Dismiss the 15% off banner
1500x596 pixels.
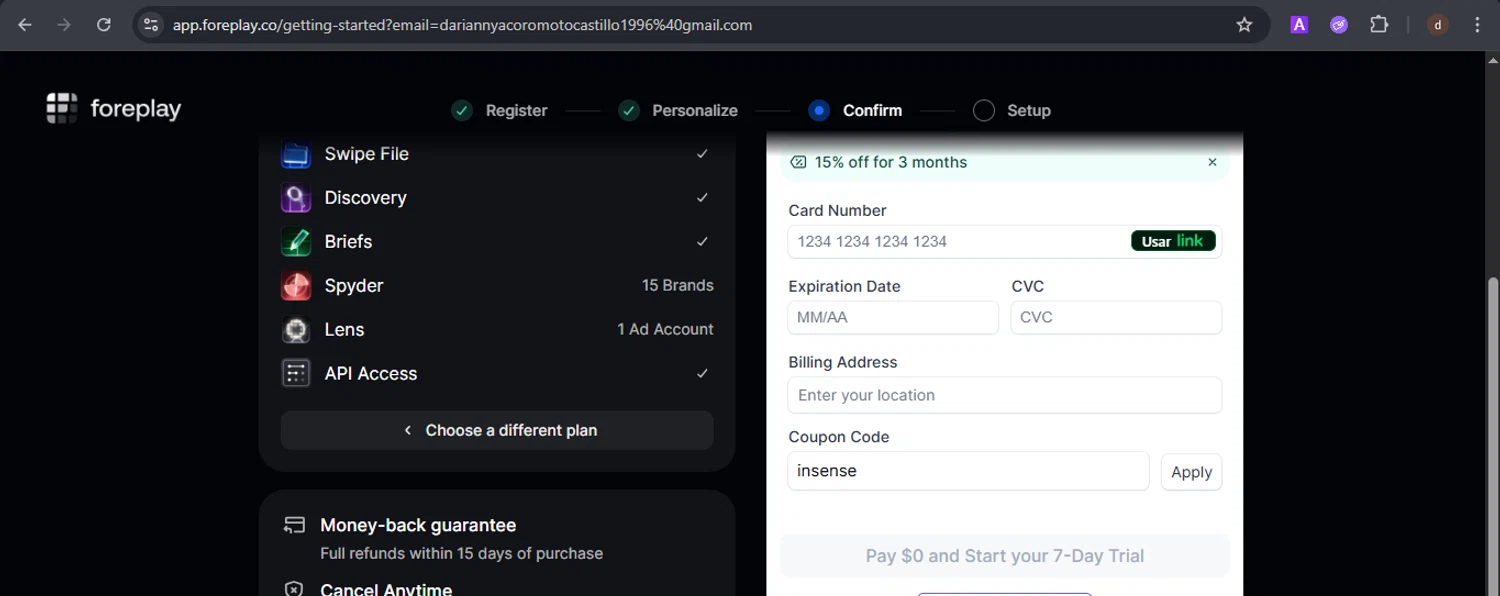(1212, 162)
